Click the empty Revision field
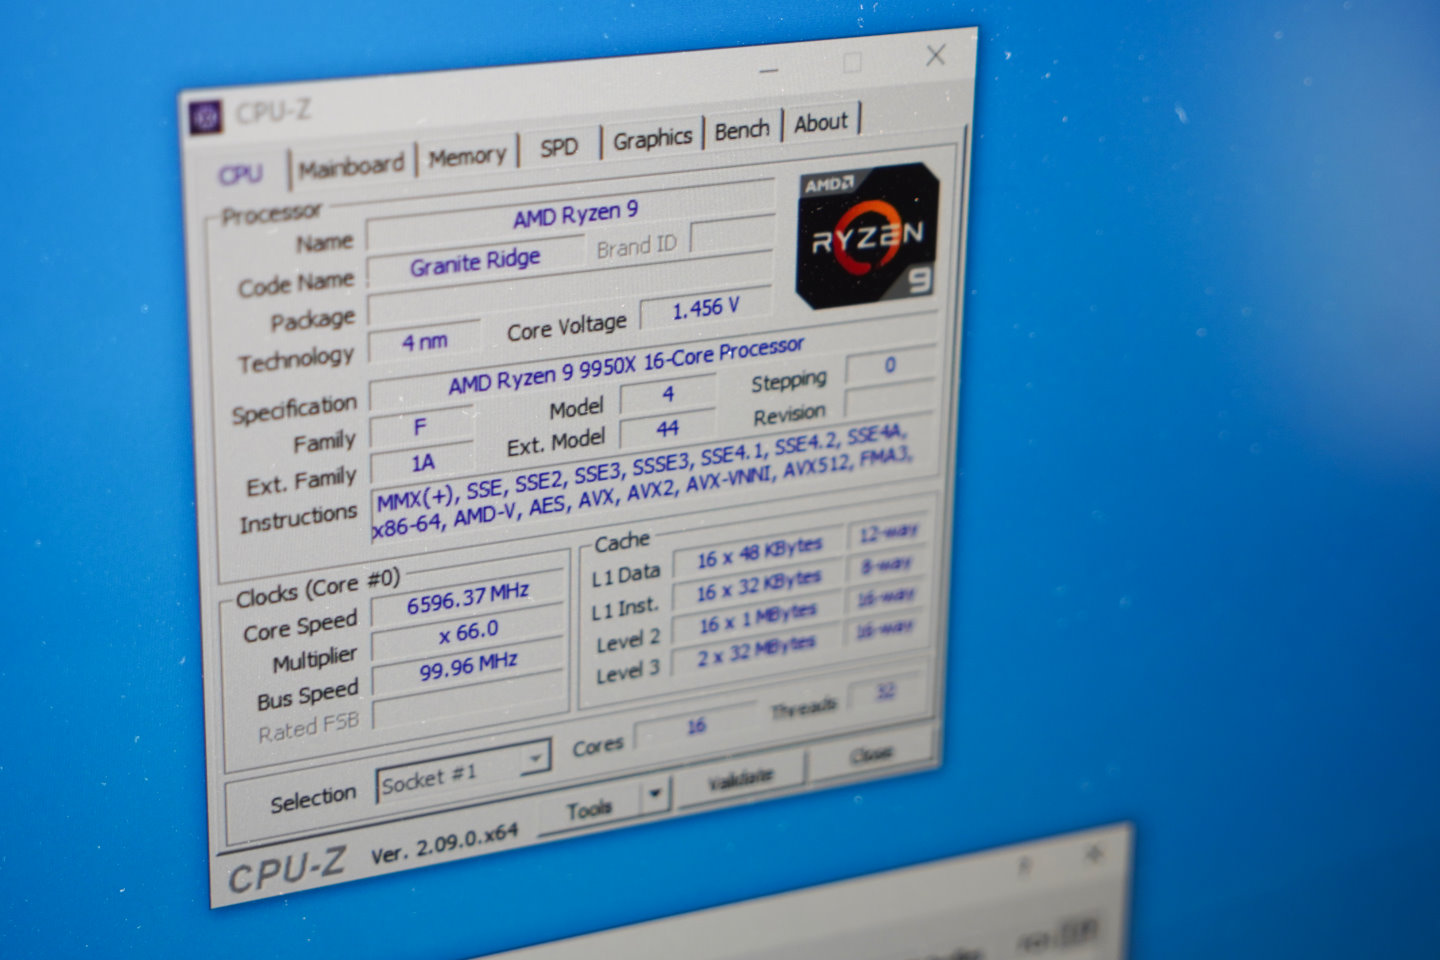Viewport: 1440px width, 960px height. 890,397
